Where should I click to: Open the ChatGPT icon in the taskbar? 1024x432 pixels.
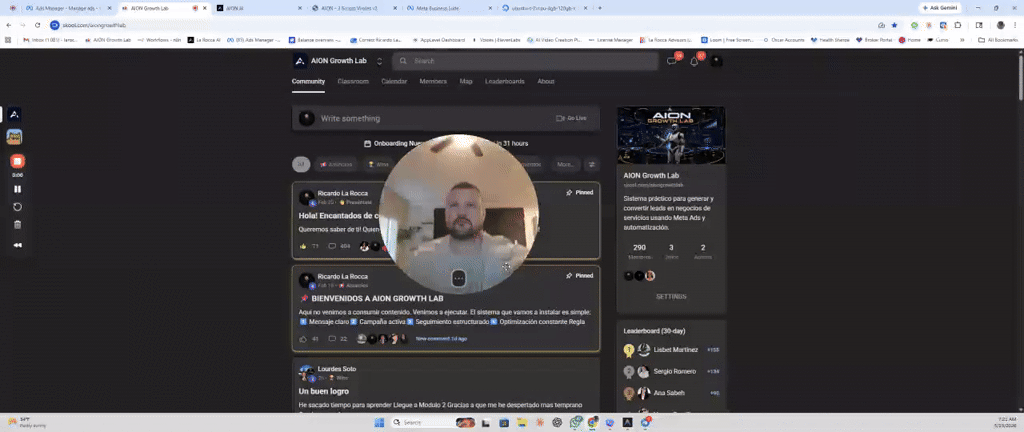557,422
